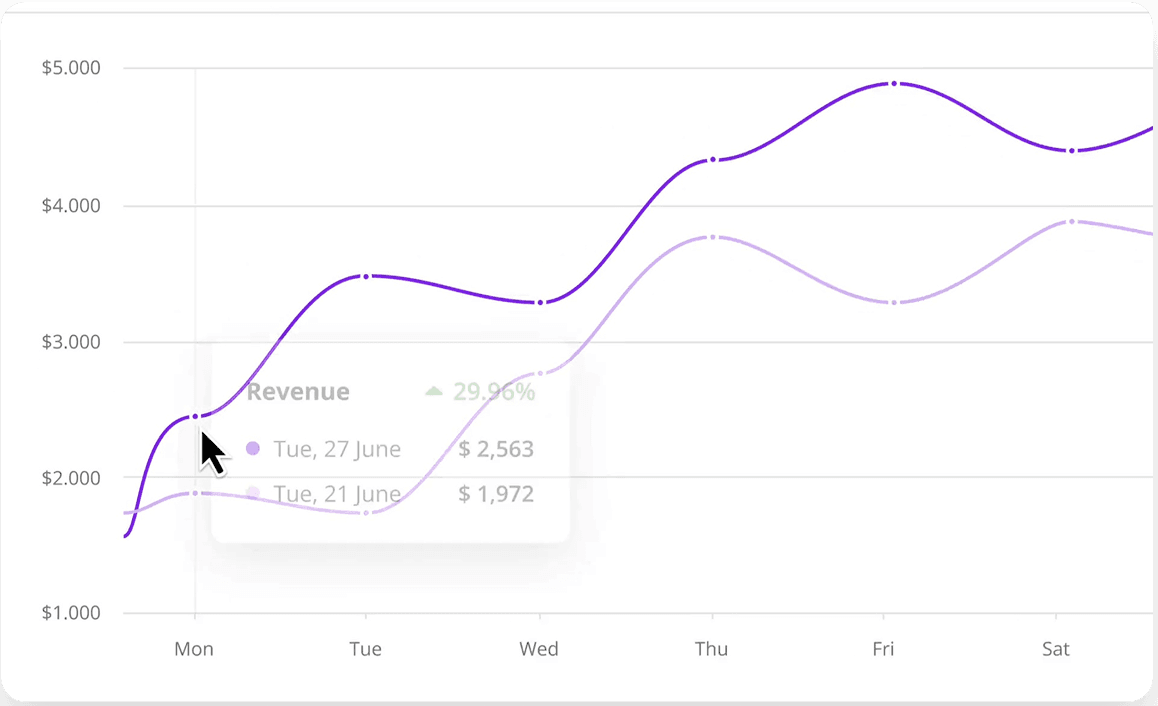Click the Revenue title in the tooltip
This screenshot has height=706, width=1158.
pos(298,392)
